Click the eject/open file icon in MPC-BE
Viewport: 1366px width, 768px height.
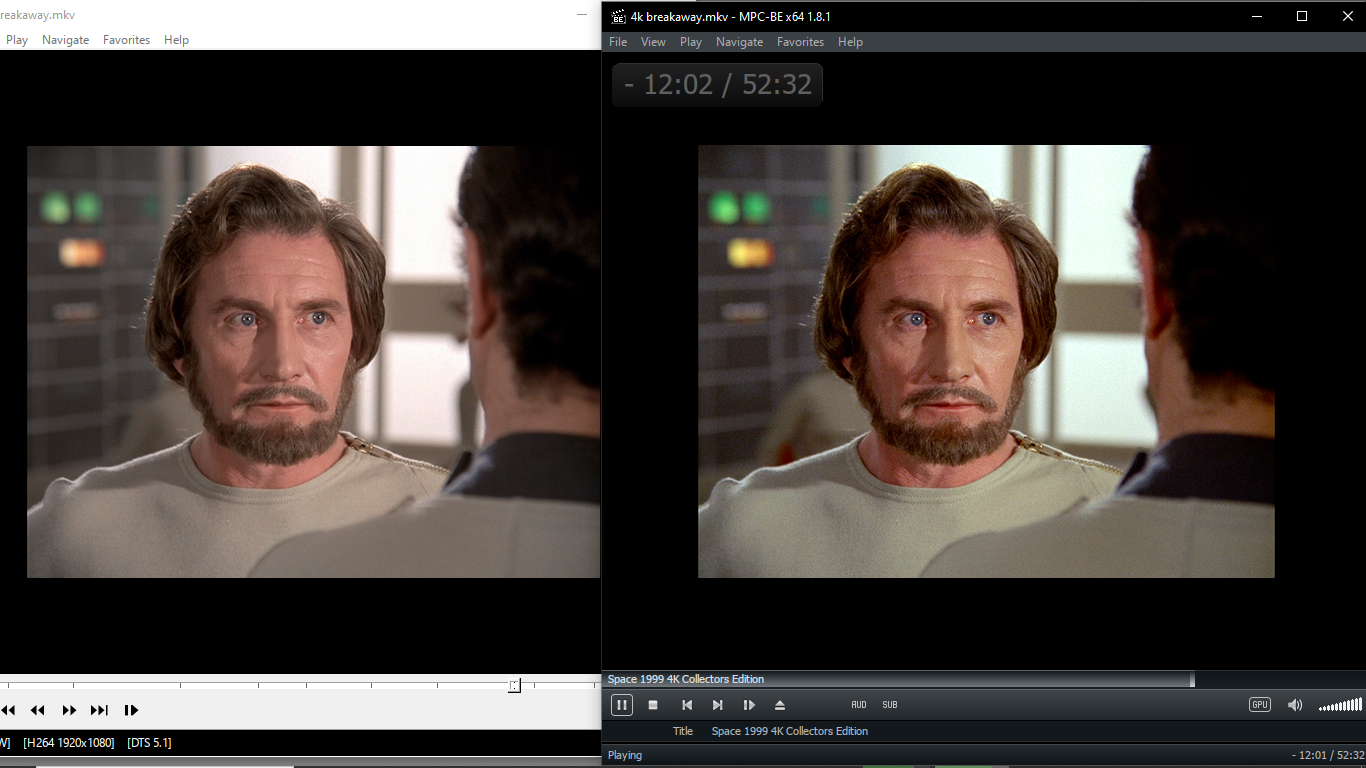coord(780,705)
